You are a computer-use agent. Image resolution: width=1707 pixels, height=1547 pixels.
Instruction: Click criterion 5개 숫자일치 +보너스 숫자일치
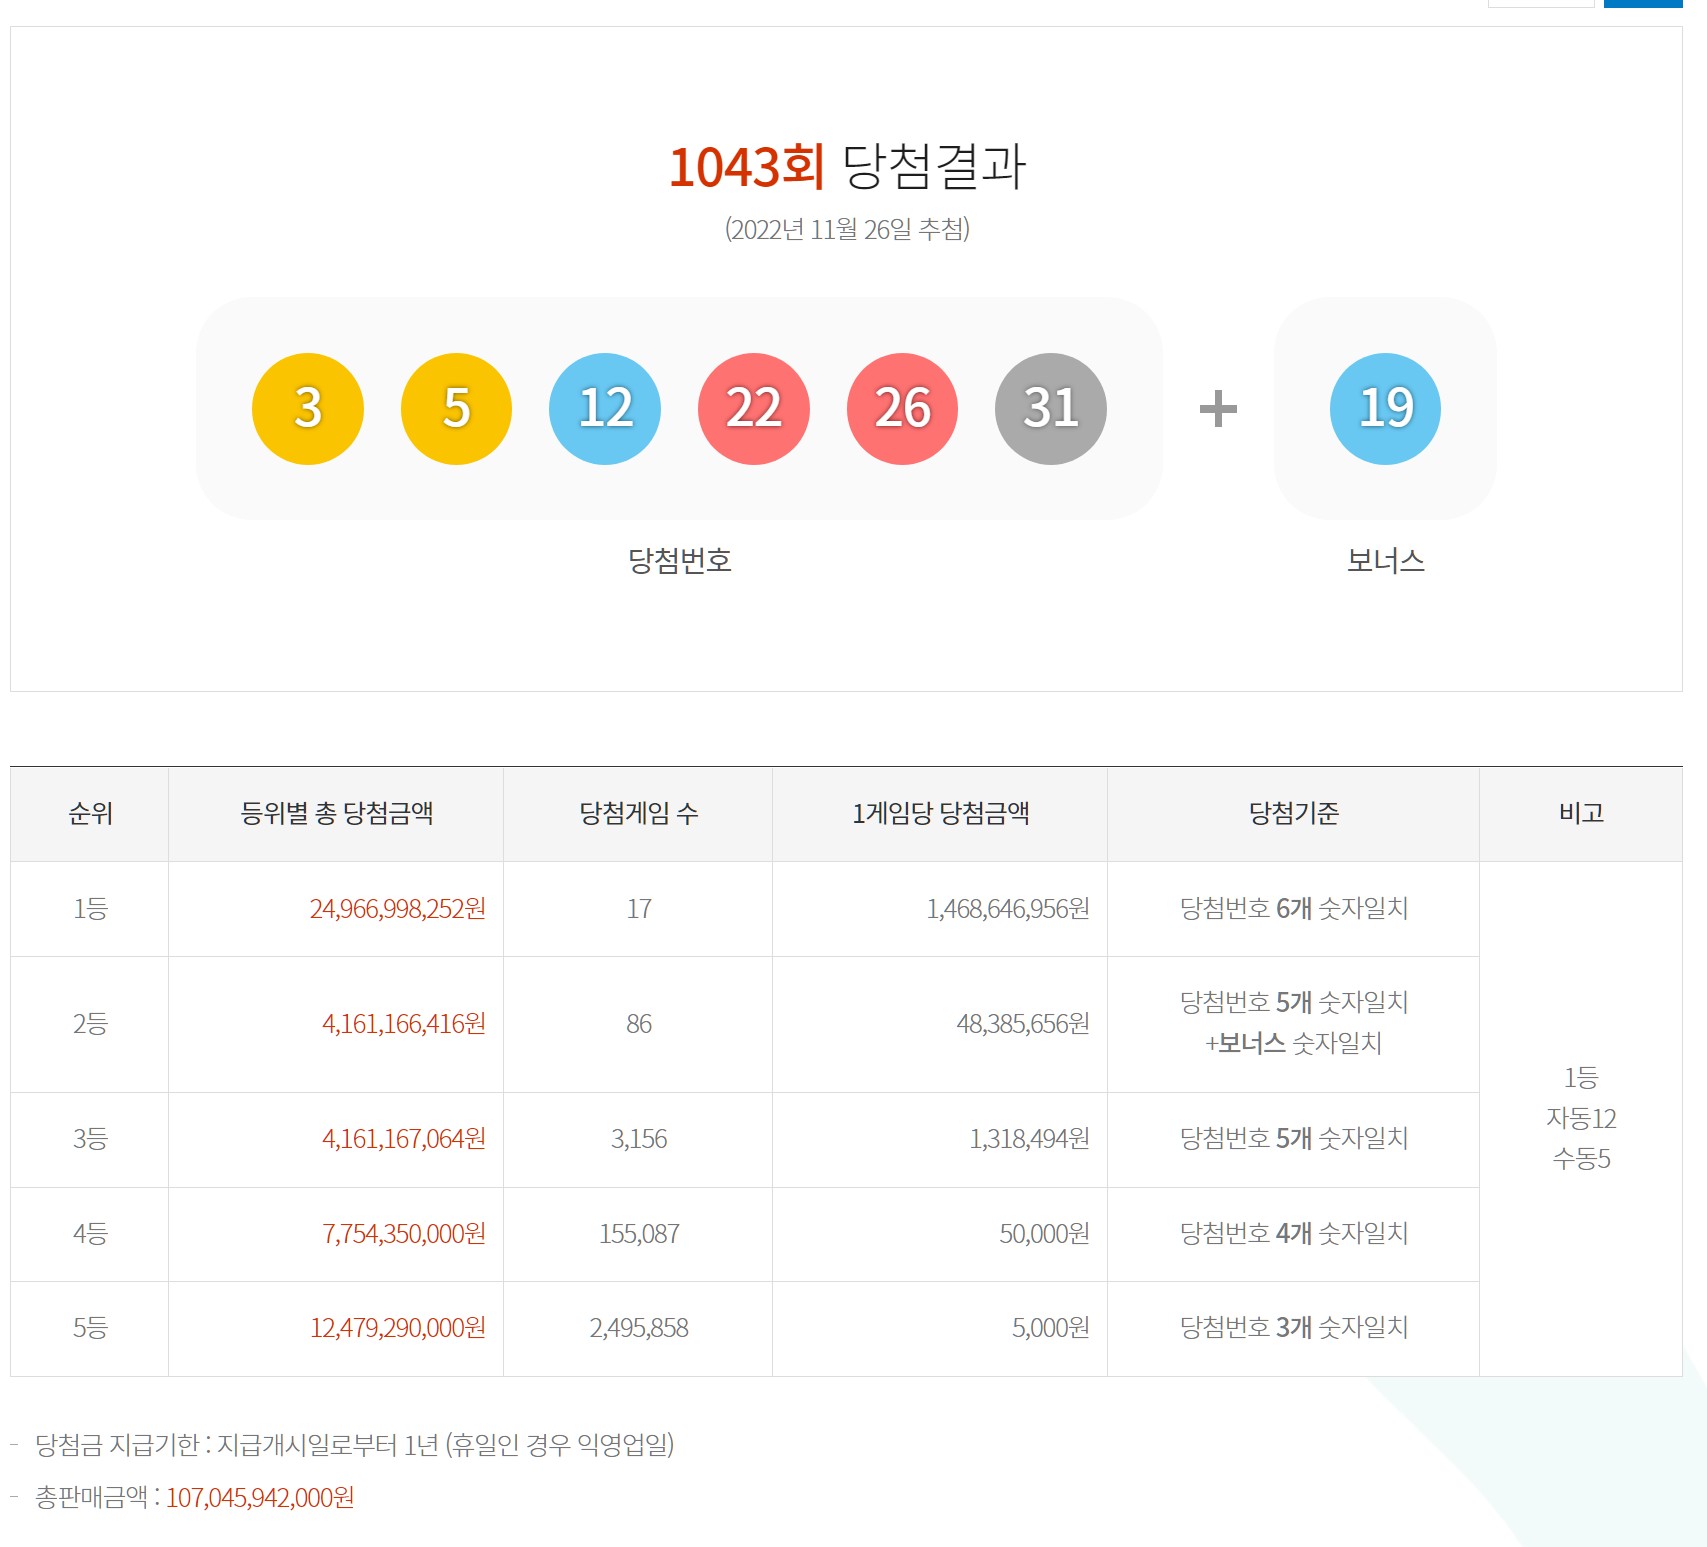pos(1293,1022)
